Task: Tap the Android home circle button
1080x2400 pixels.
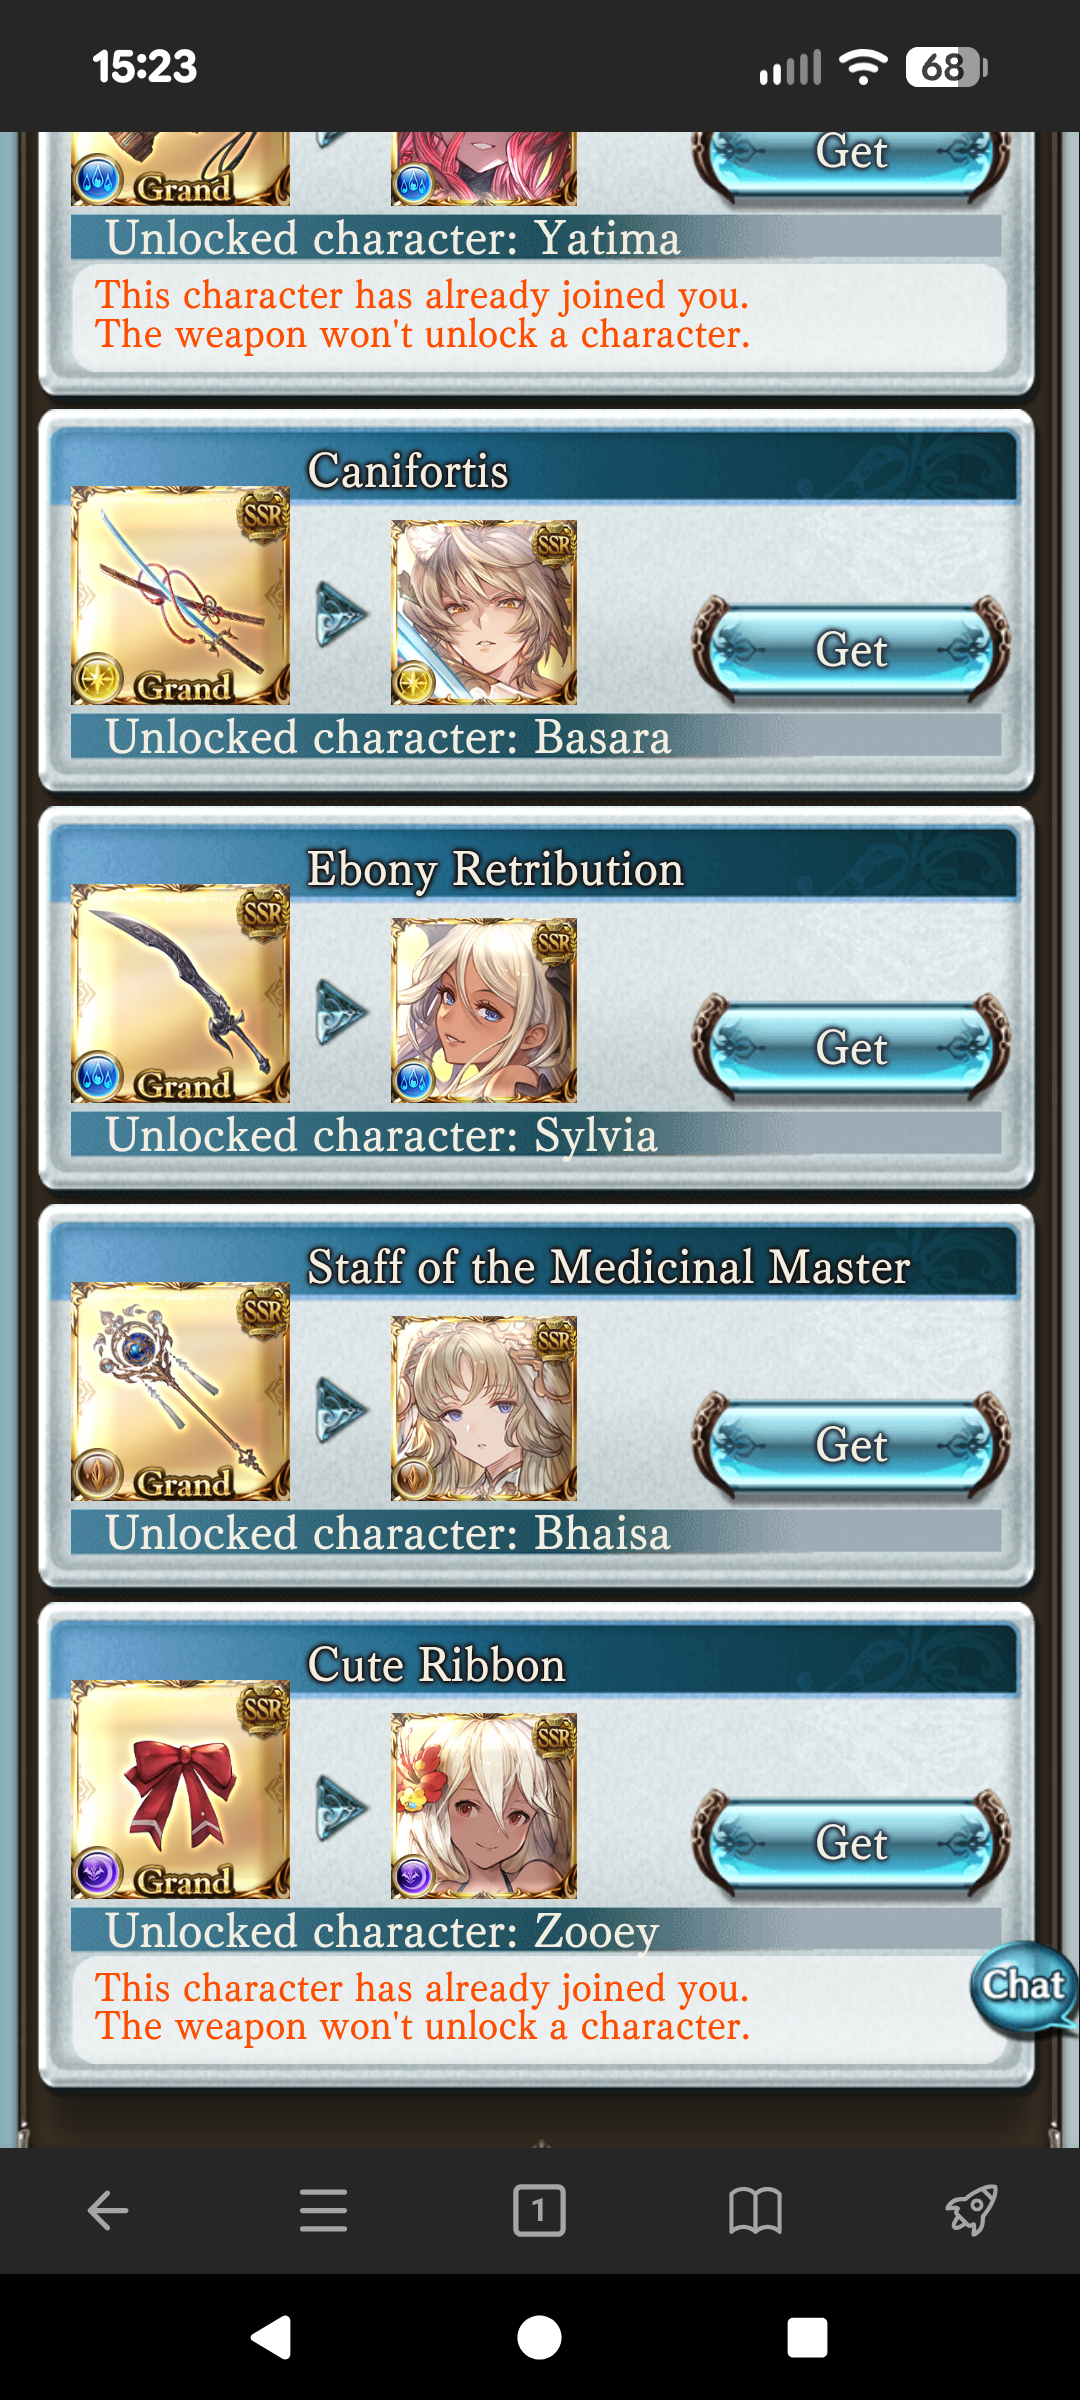Action: pyautogui.click(x=539, y=2338)
